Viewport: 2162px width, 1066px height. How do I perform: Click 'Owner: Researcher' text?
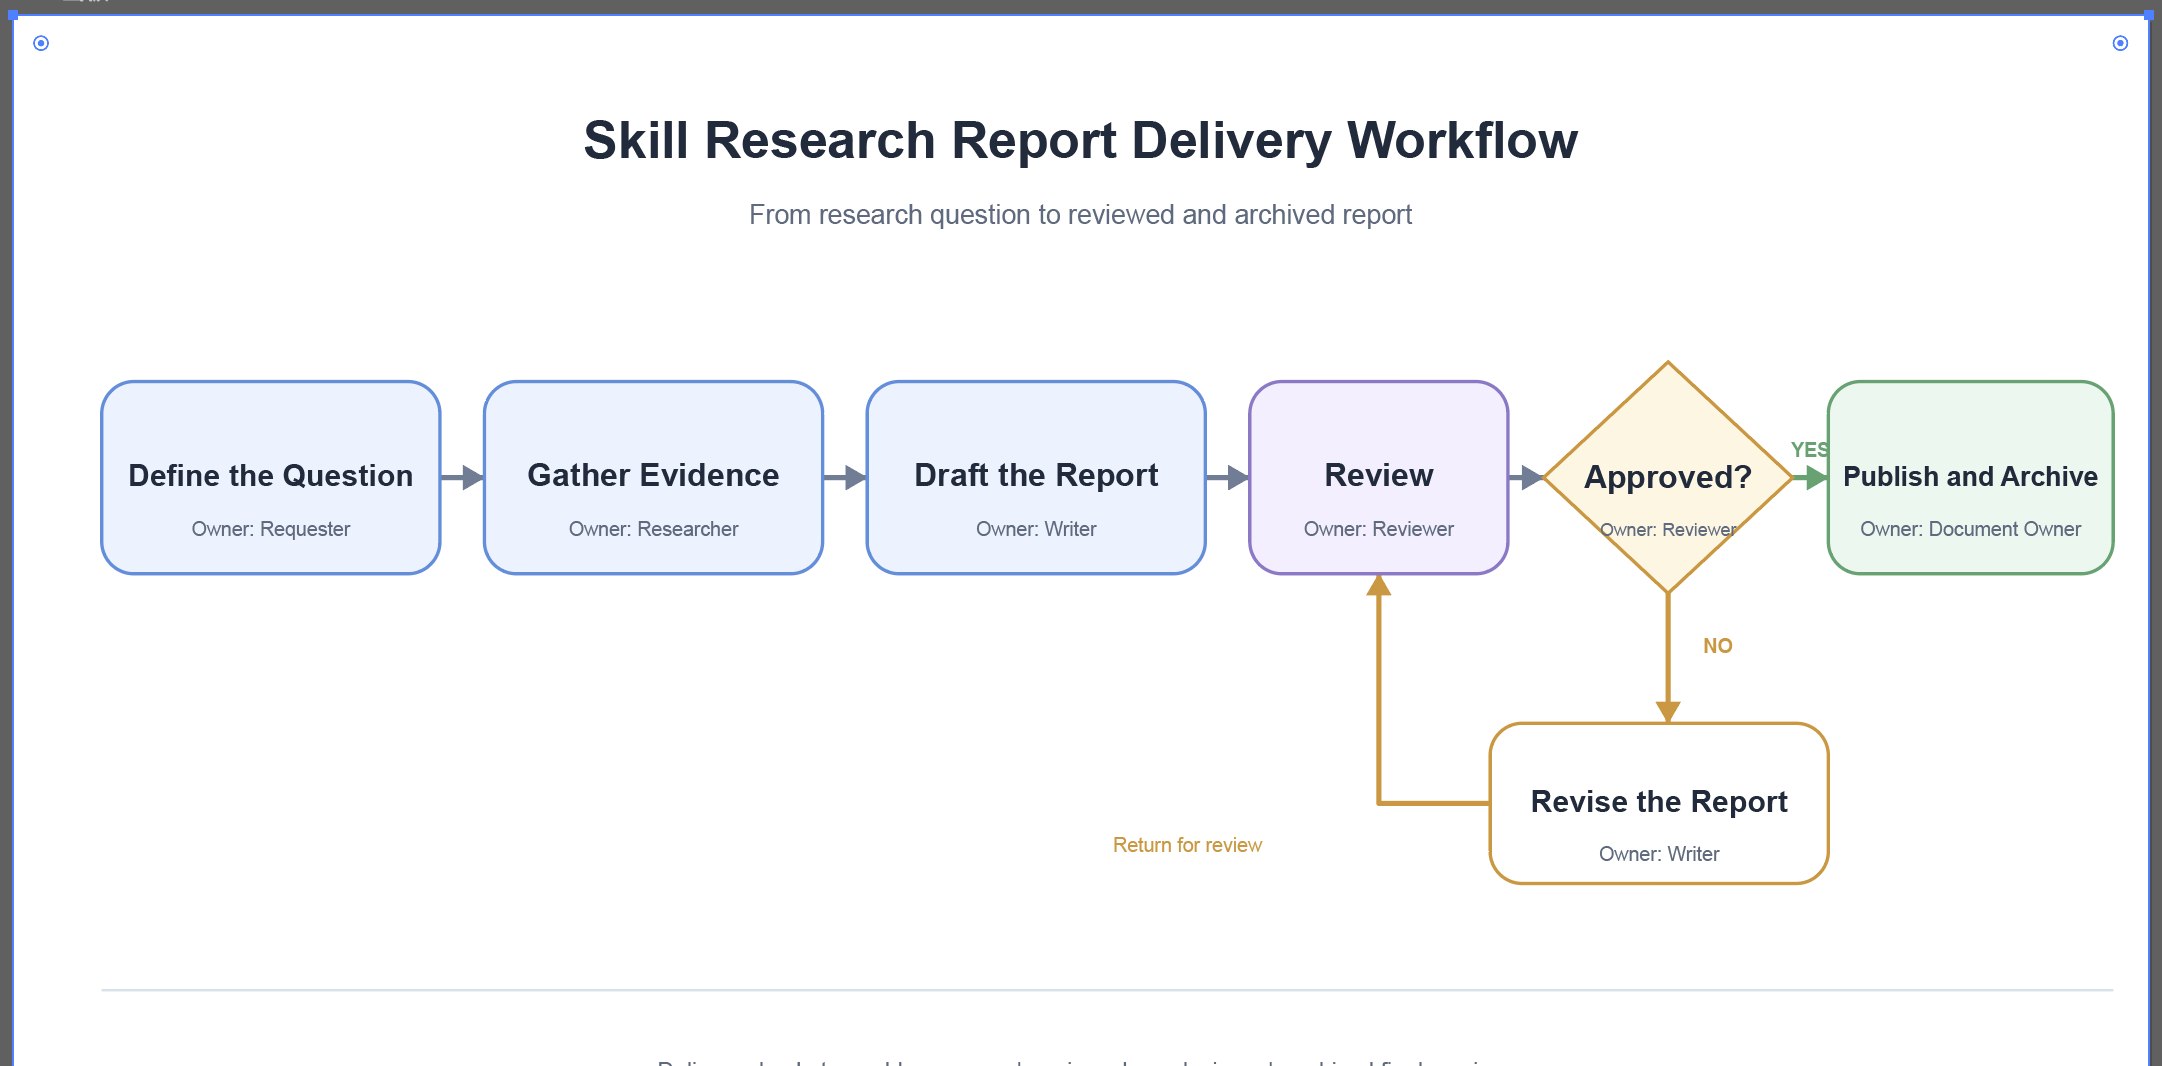(653, 529)
